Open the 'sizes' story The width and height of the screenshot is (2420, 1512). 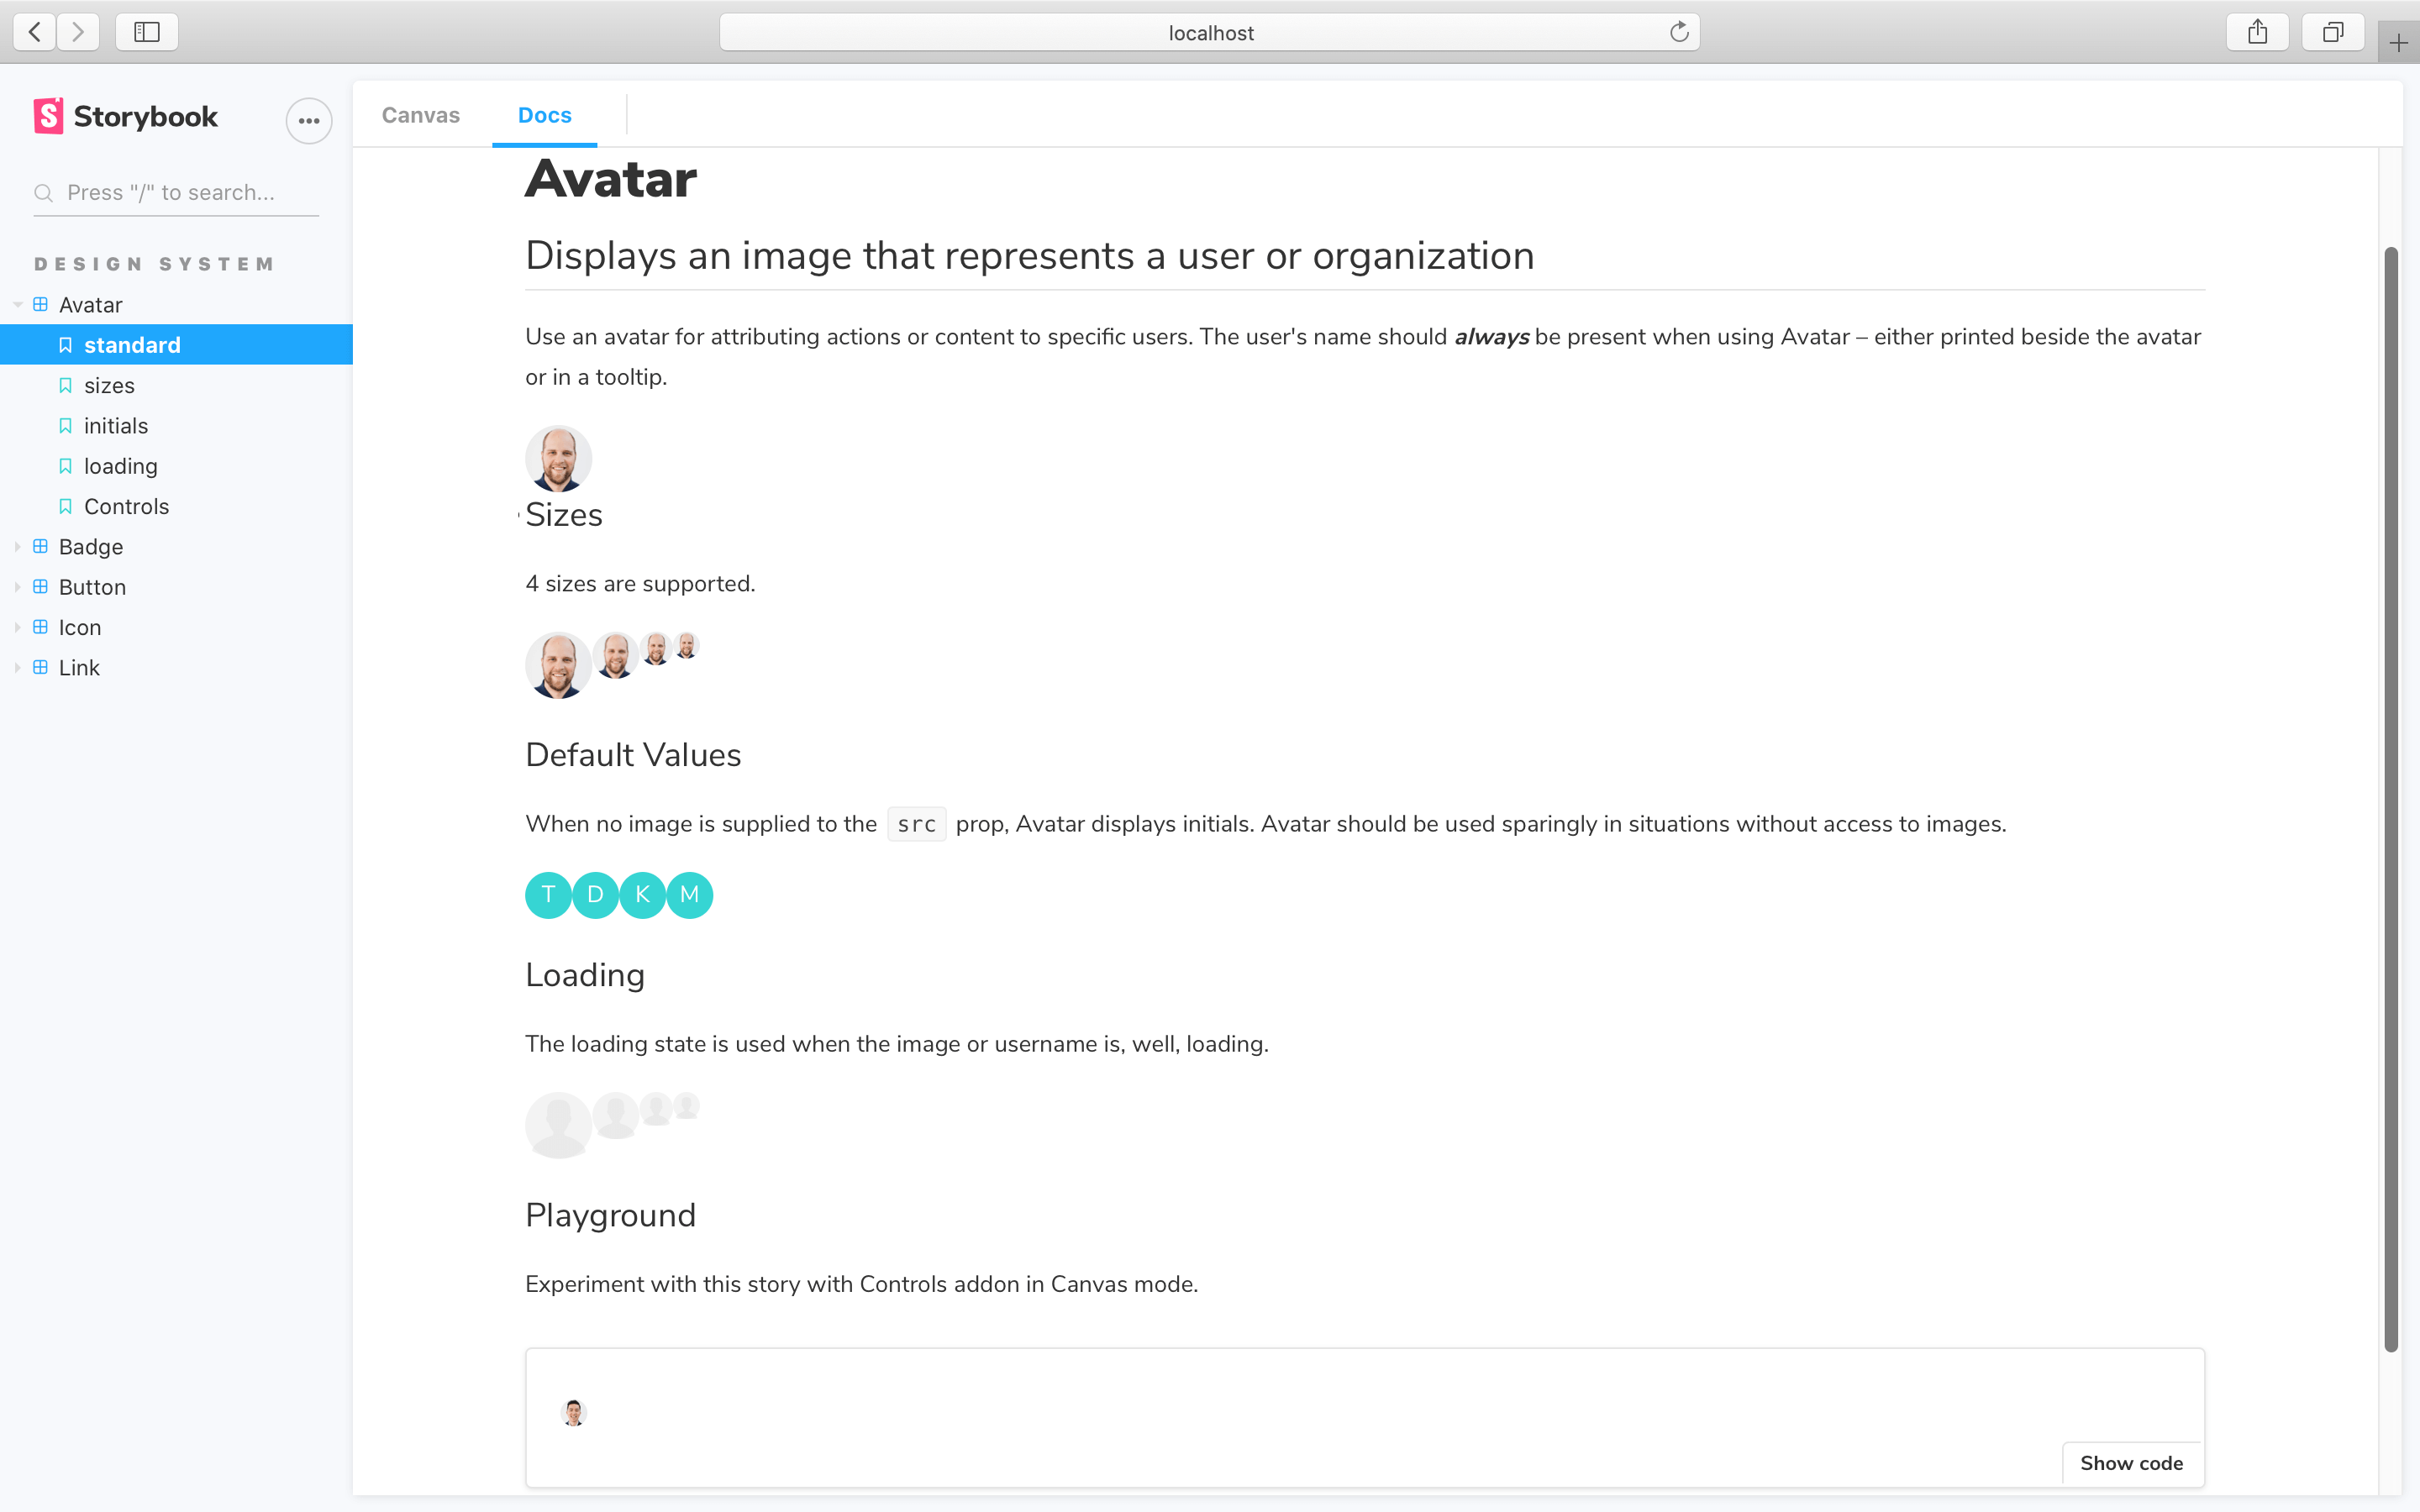[109, 385]
